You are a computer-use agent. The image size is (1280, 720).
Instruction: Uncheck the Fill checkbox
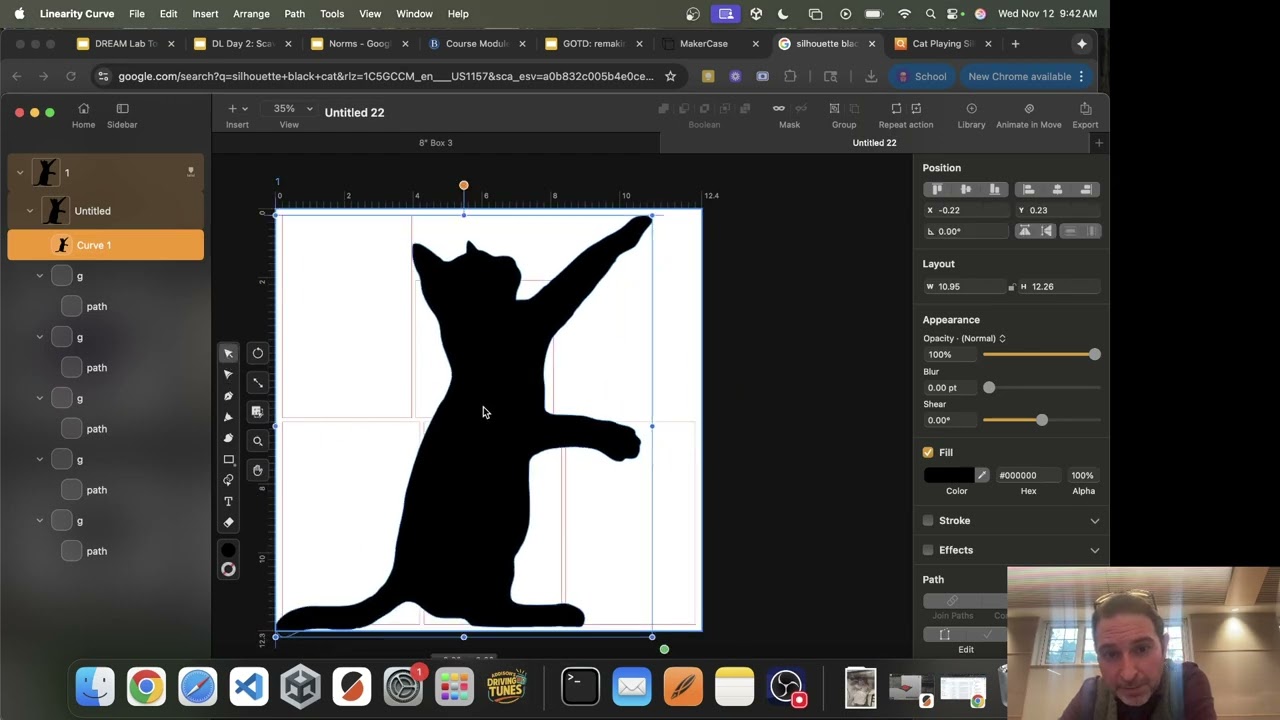928,452
